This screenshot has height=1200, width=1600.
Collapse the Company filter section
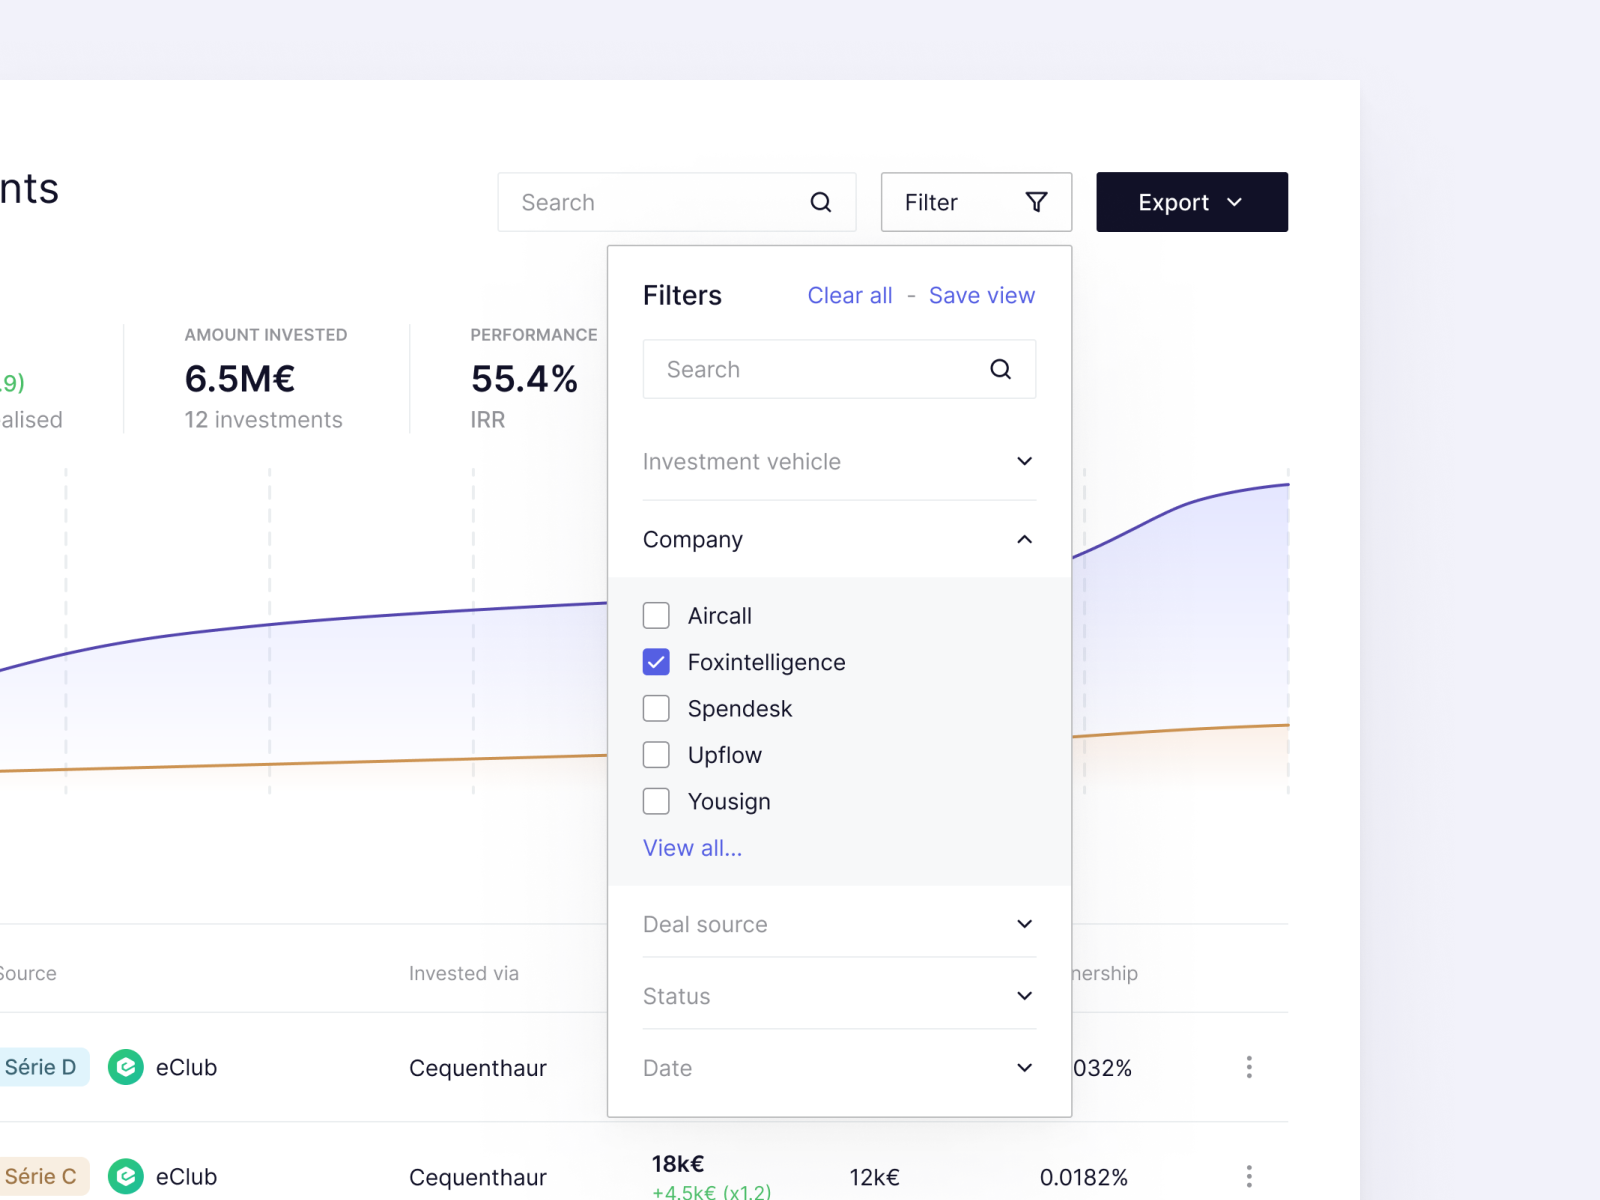(x=1024, y=539)
